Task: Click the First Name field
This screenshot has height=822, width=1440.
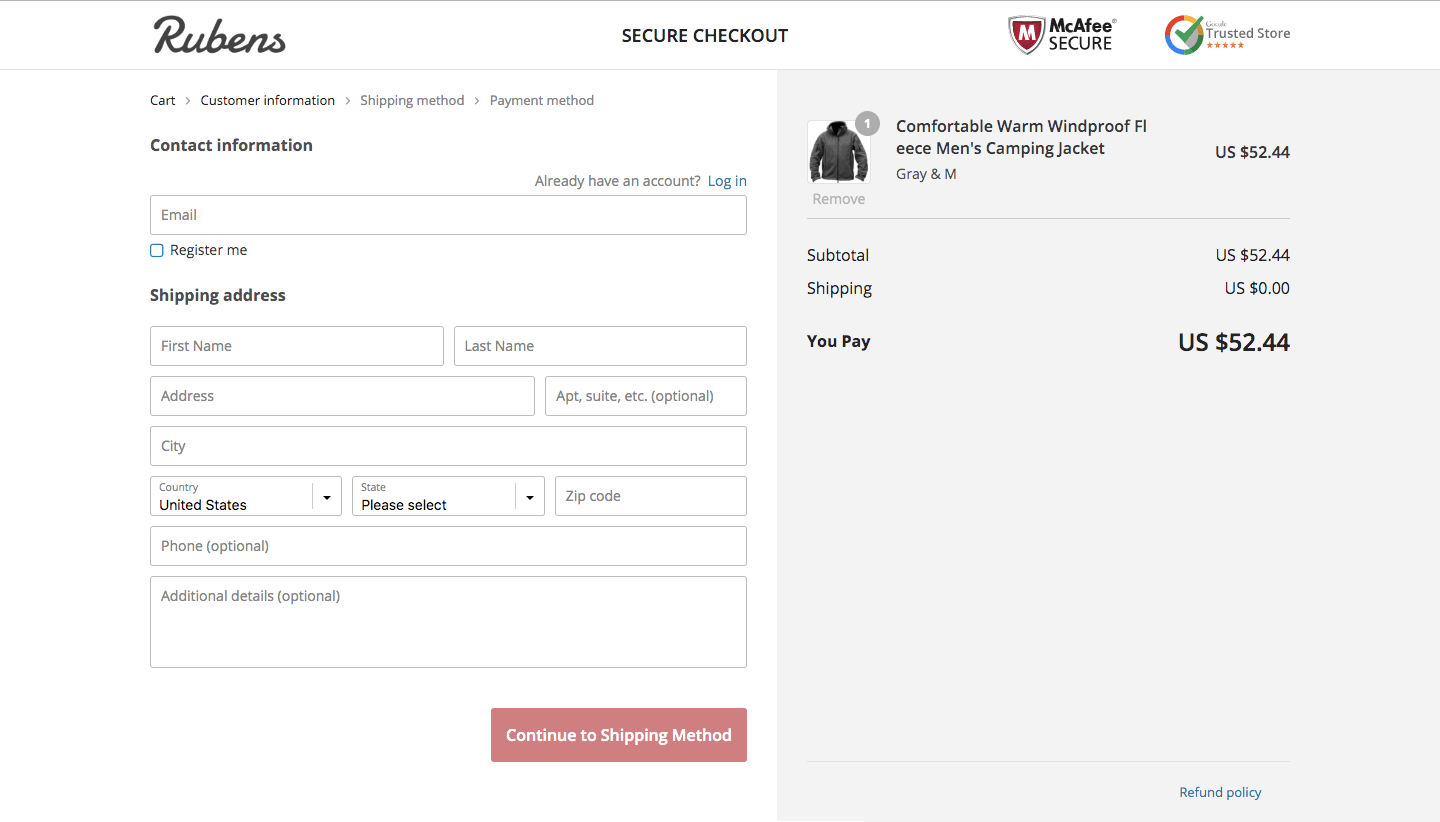Action: point(297,346)
